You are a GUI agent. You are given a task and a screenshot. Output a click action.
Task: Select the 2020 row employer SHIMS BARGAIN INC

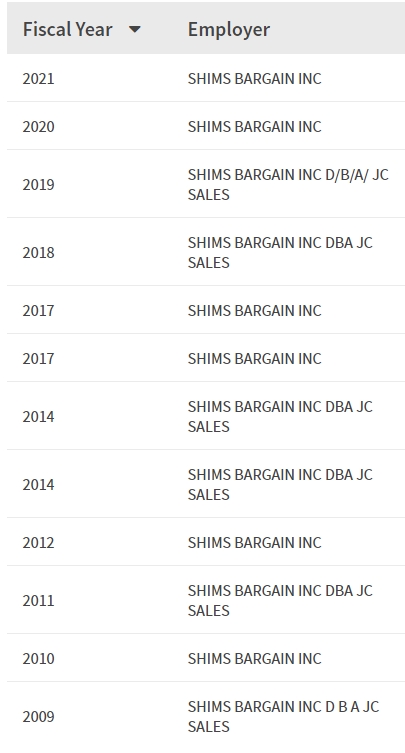[x=255, y=126]
